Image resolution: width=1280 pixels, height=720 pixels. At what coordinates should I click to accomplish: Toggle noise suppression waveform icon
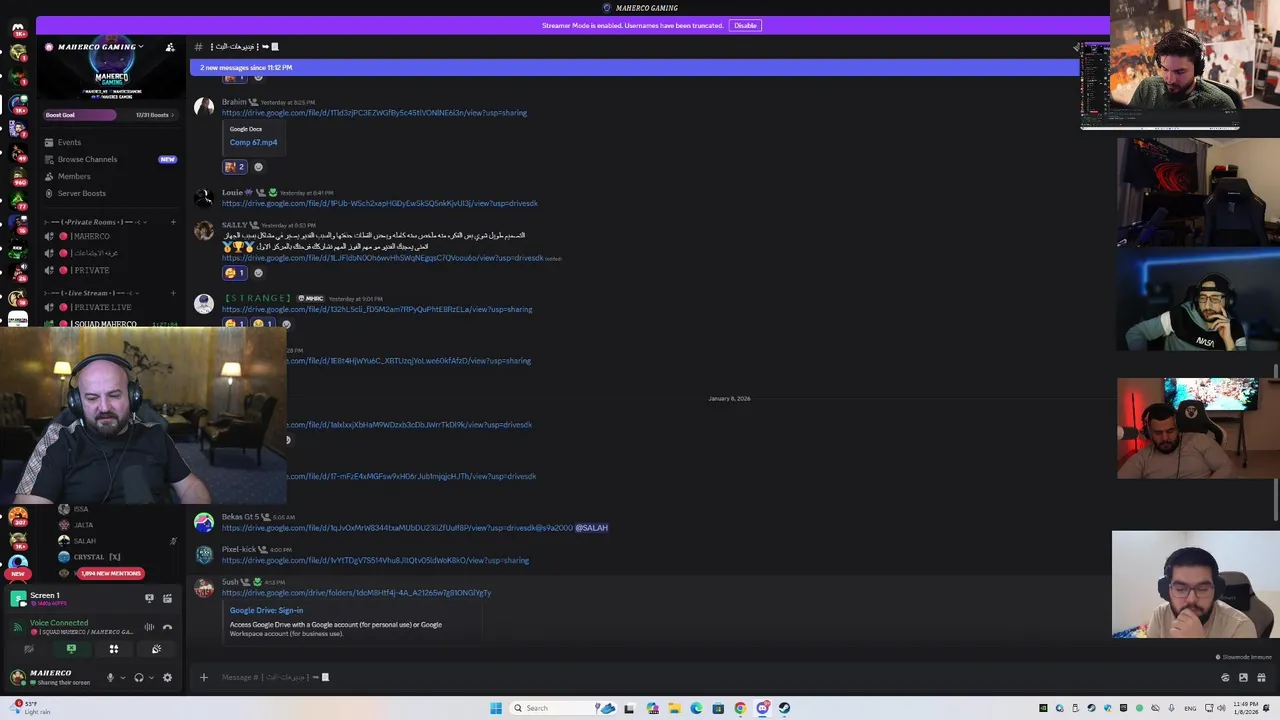149,627
